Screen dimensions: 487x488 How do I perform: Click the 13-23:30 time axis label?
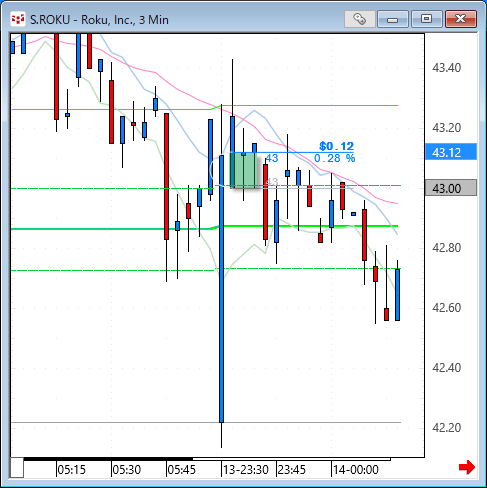point(246,470)
